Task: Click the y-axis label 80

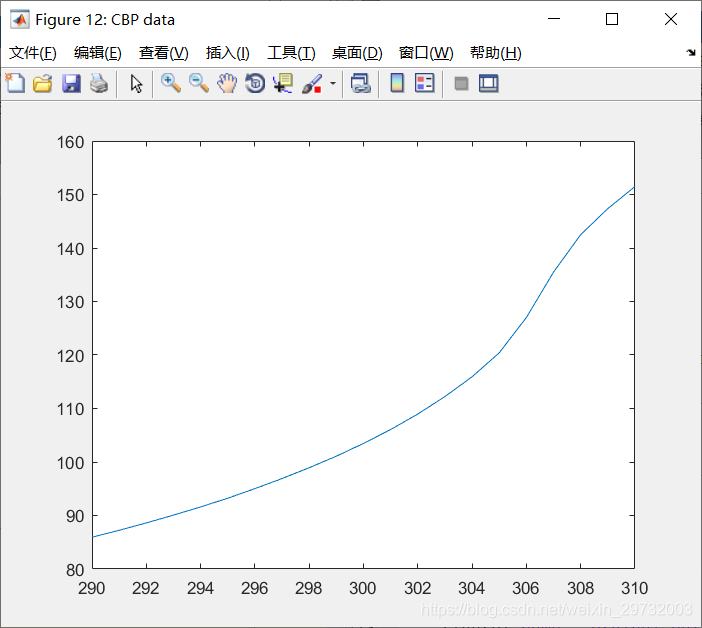Action: 75,570
